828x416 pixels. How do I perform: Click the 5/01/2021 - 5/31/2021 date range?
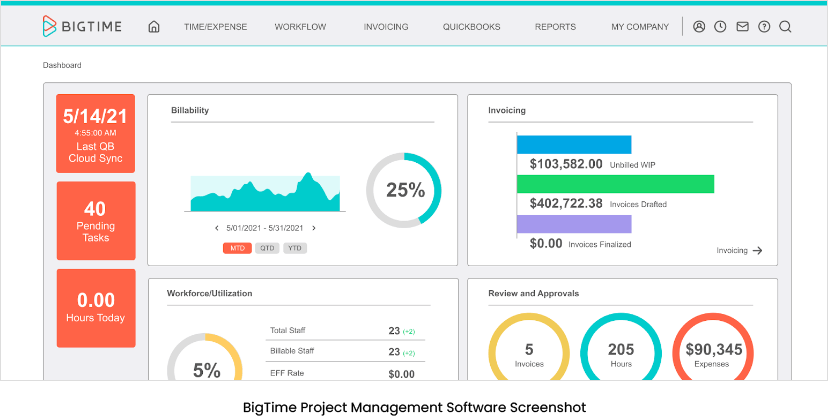pyautogui.click(x=265, y=228)
